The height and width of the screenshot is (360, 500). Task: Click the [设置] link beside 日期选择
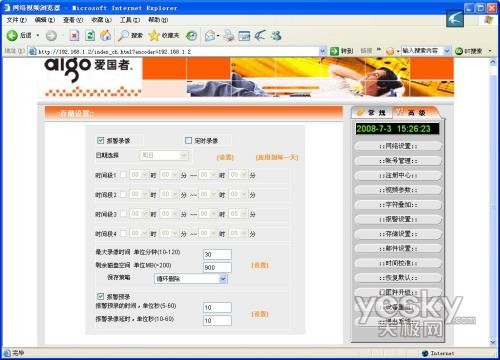(x=225, y=157)
